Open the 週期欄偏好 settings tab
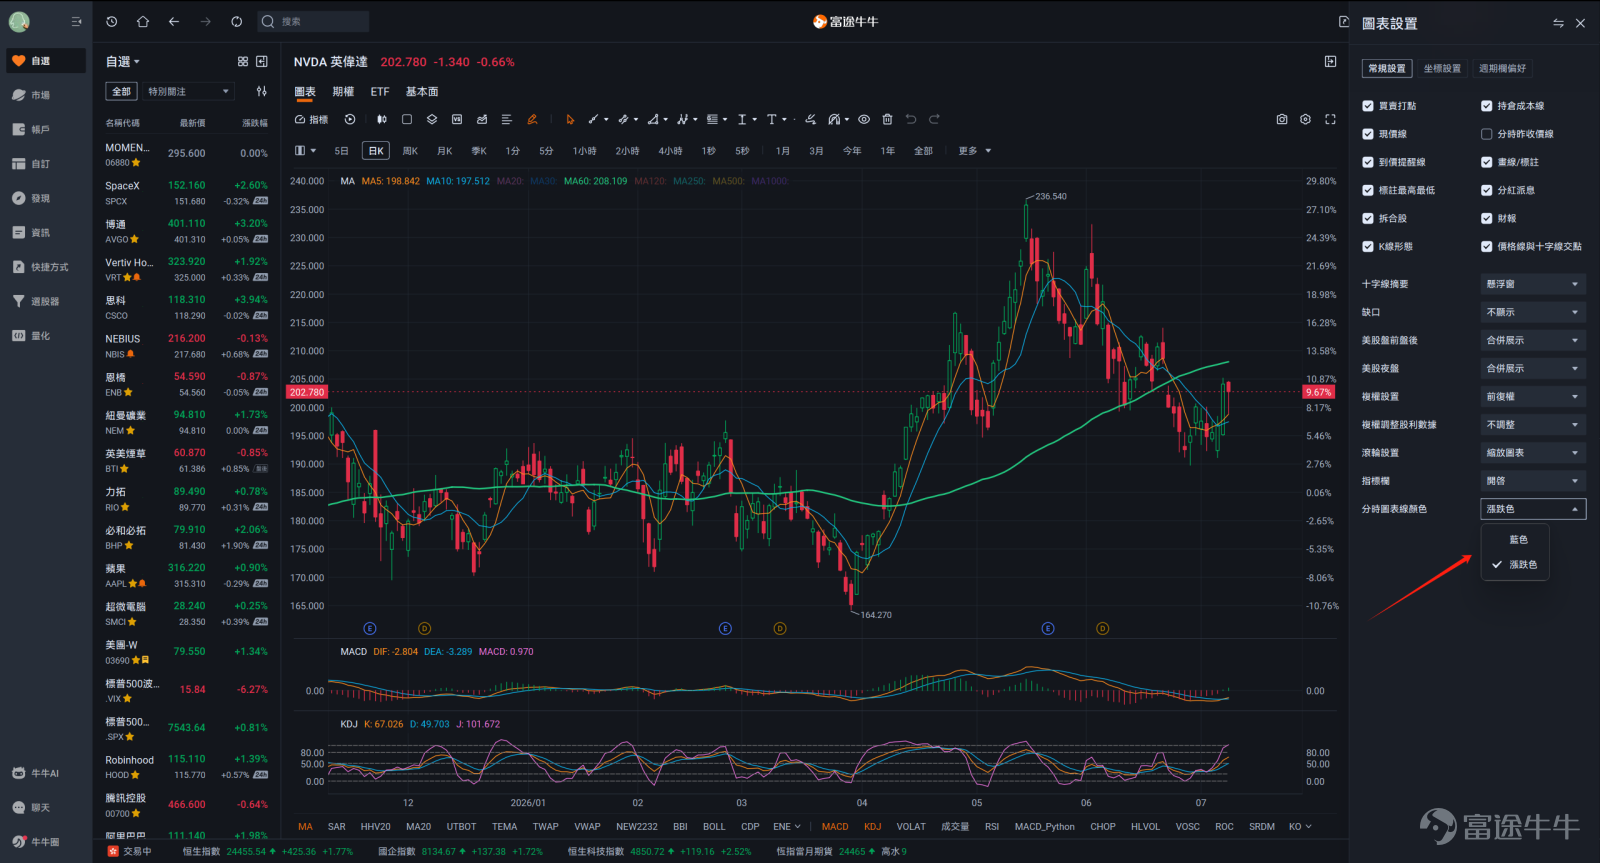The height and width of the screenshot is (863, 1600). point(1502,69)
